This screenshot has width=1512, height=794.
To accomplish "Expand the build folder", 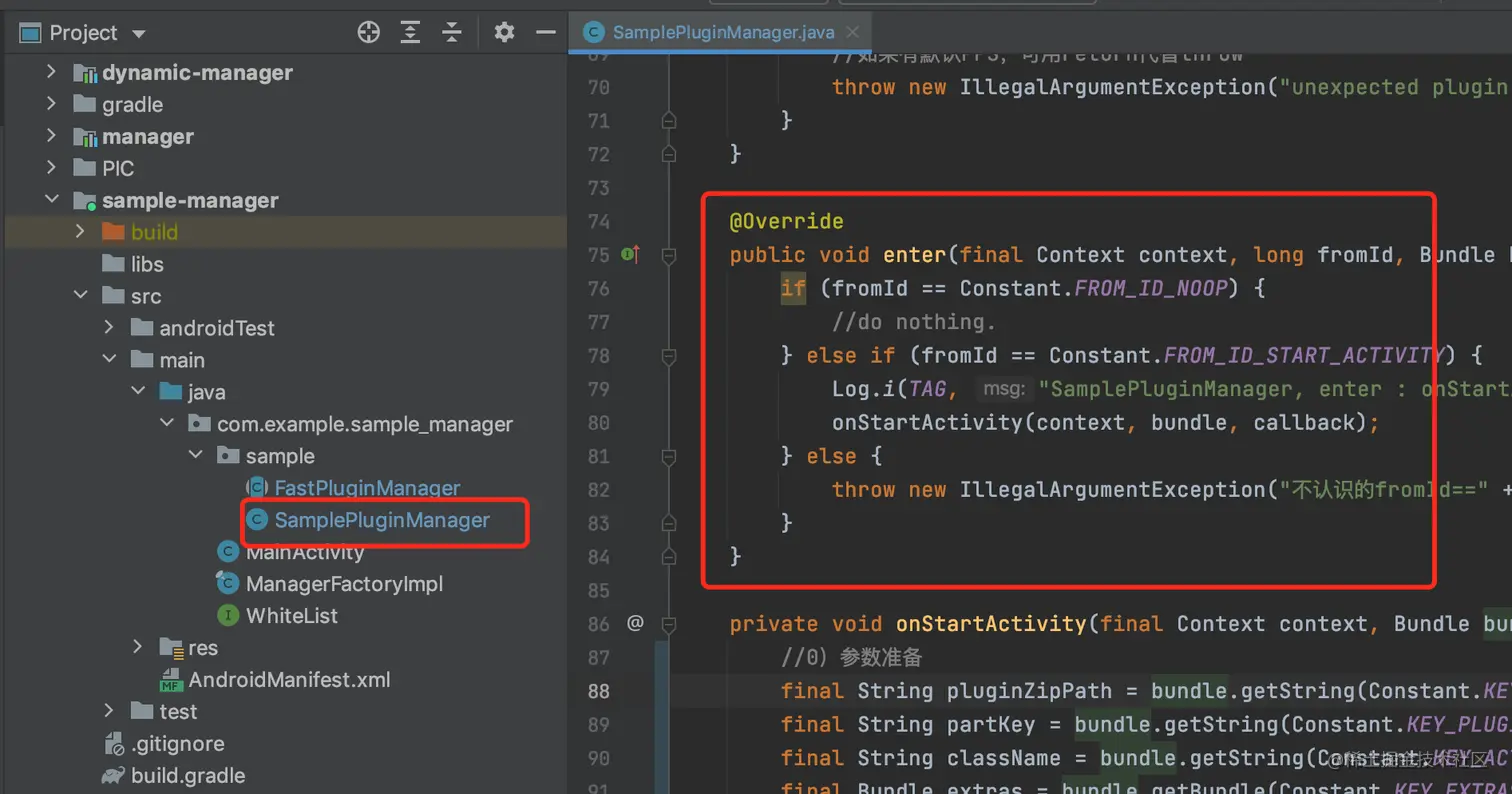I will point(80,233).
